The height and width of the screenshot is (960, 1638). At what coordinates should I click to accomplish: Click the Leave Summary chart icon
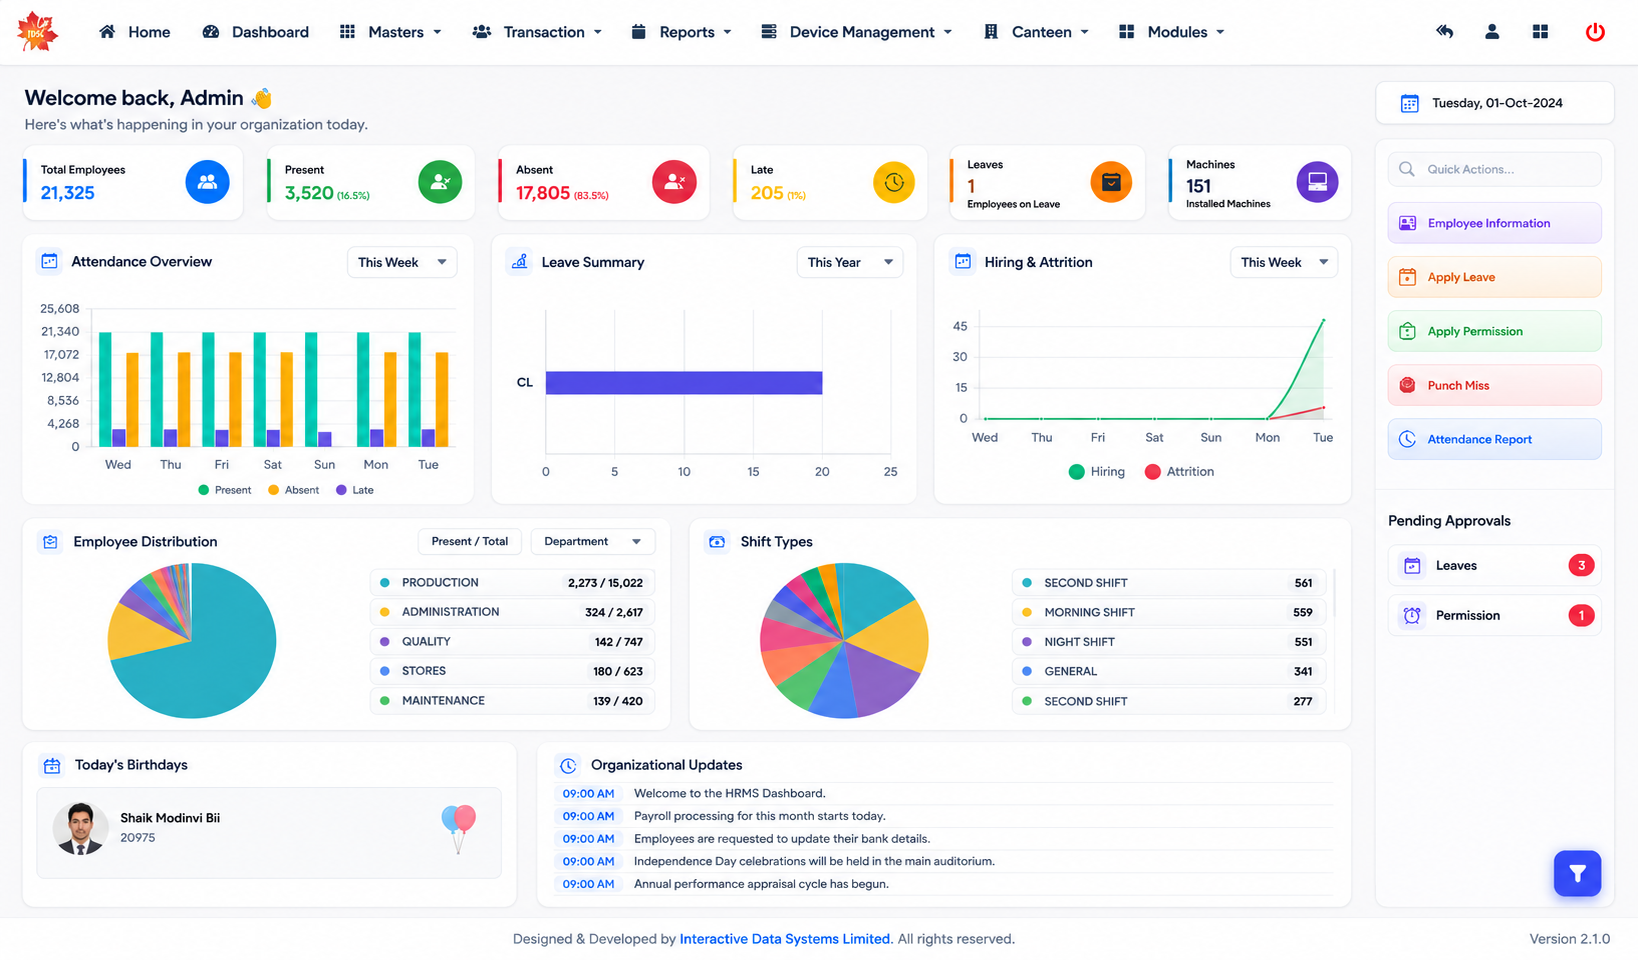519,262
